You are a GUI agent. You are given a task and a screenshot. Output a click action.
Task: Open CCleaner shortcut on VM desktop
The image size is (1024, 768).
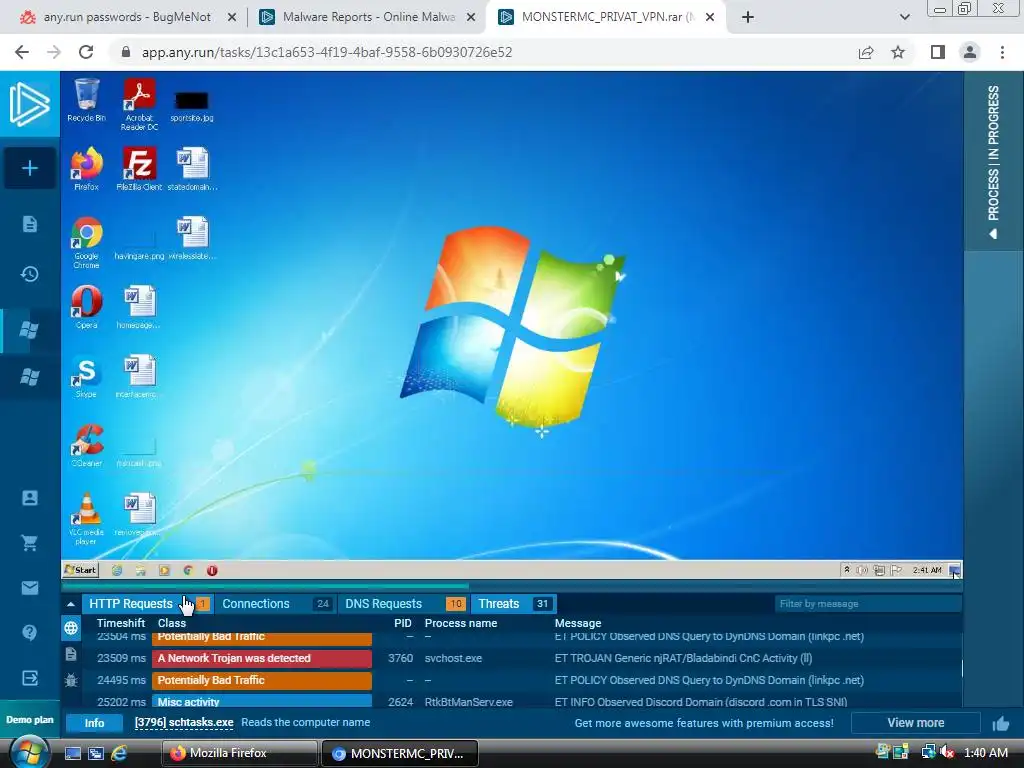click(86, 445)
